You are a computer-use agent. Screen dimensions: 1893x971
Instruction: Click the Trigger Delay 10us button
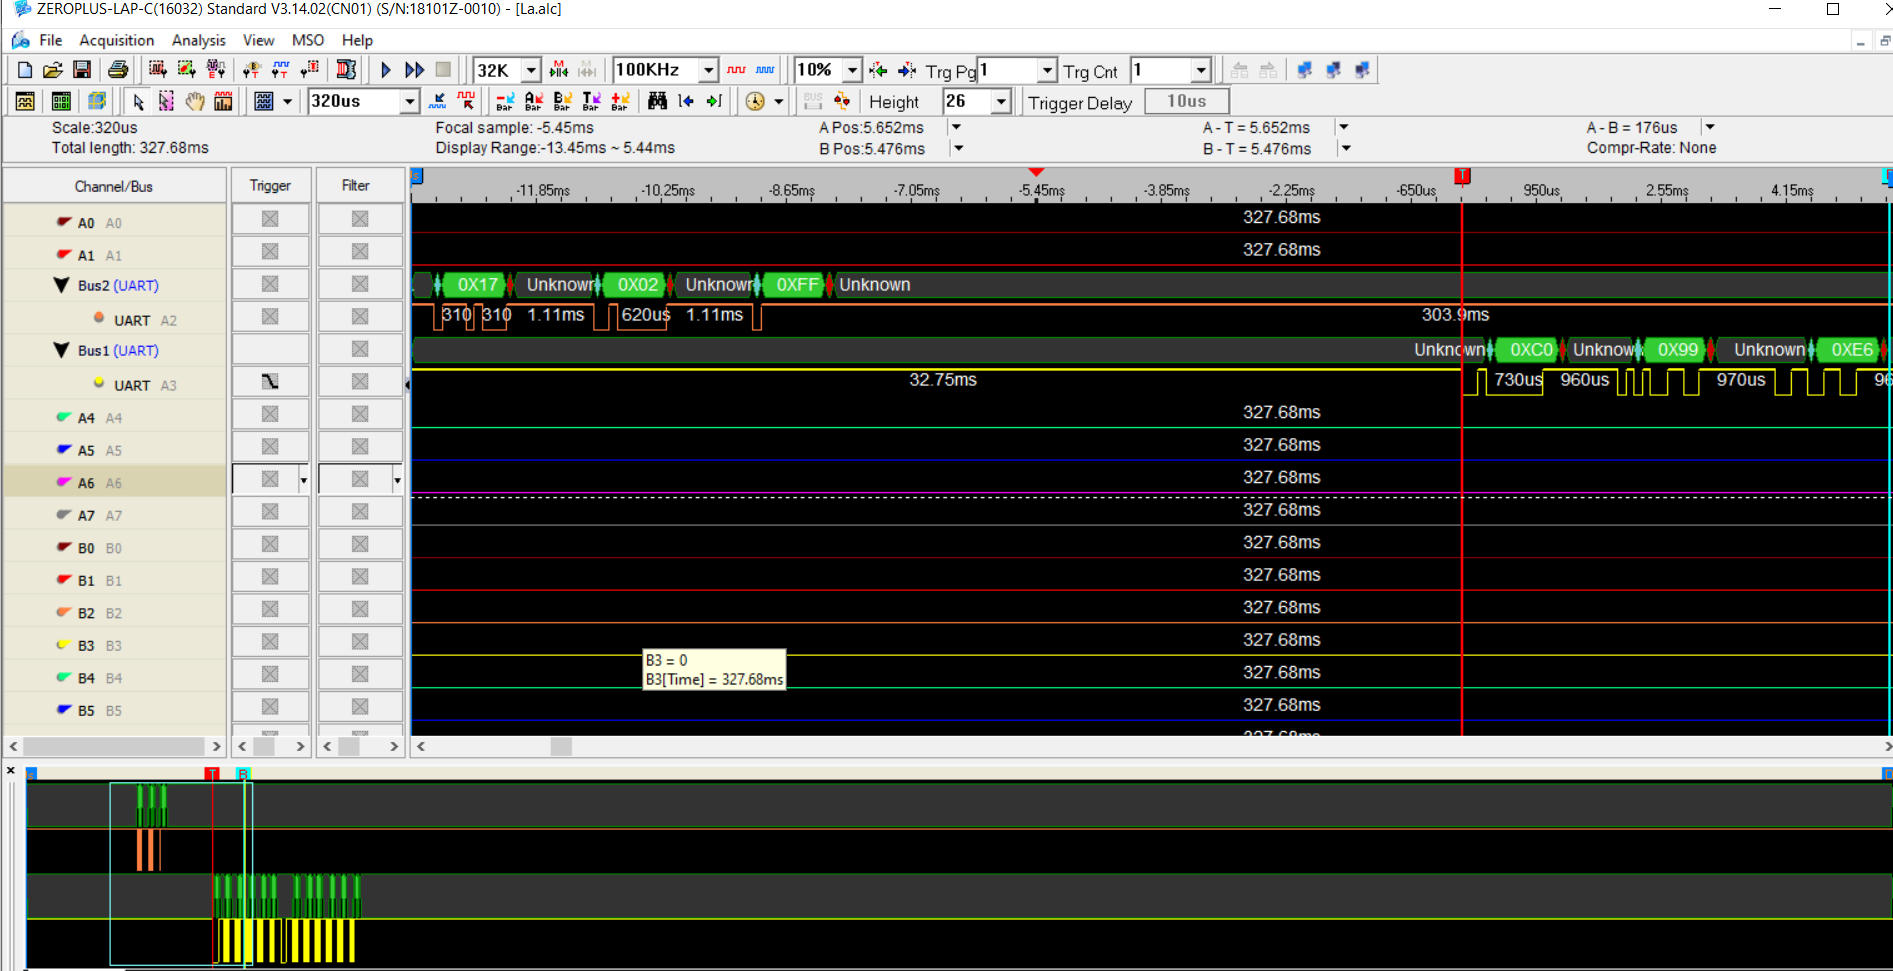(x=1186, y=101)
